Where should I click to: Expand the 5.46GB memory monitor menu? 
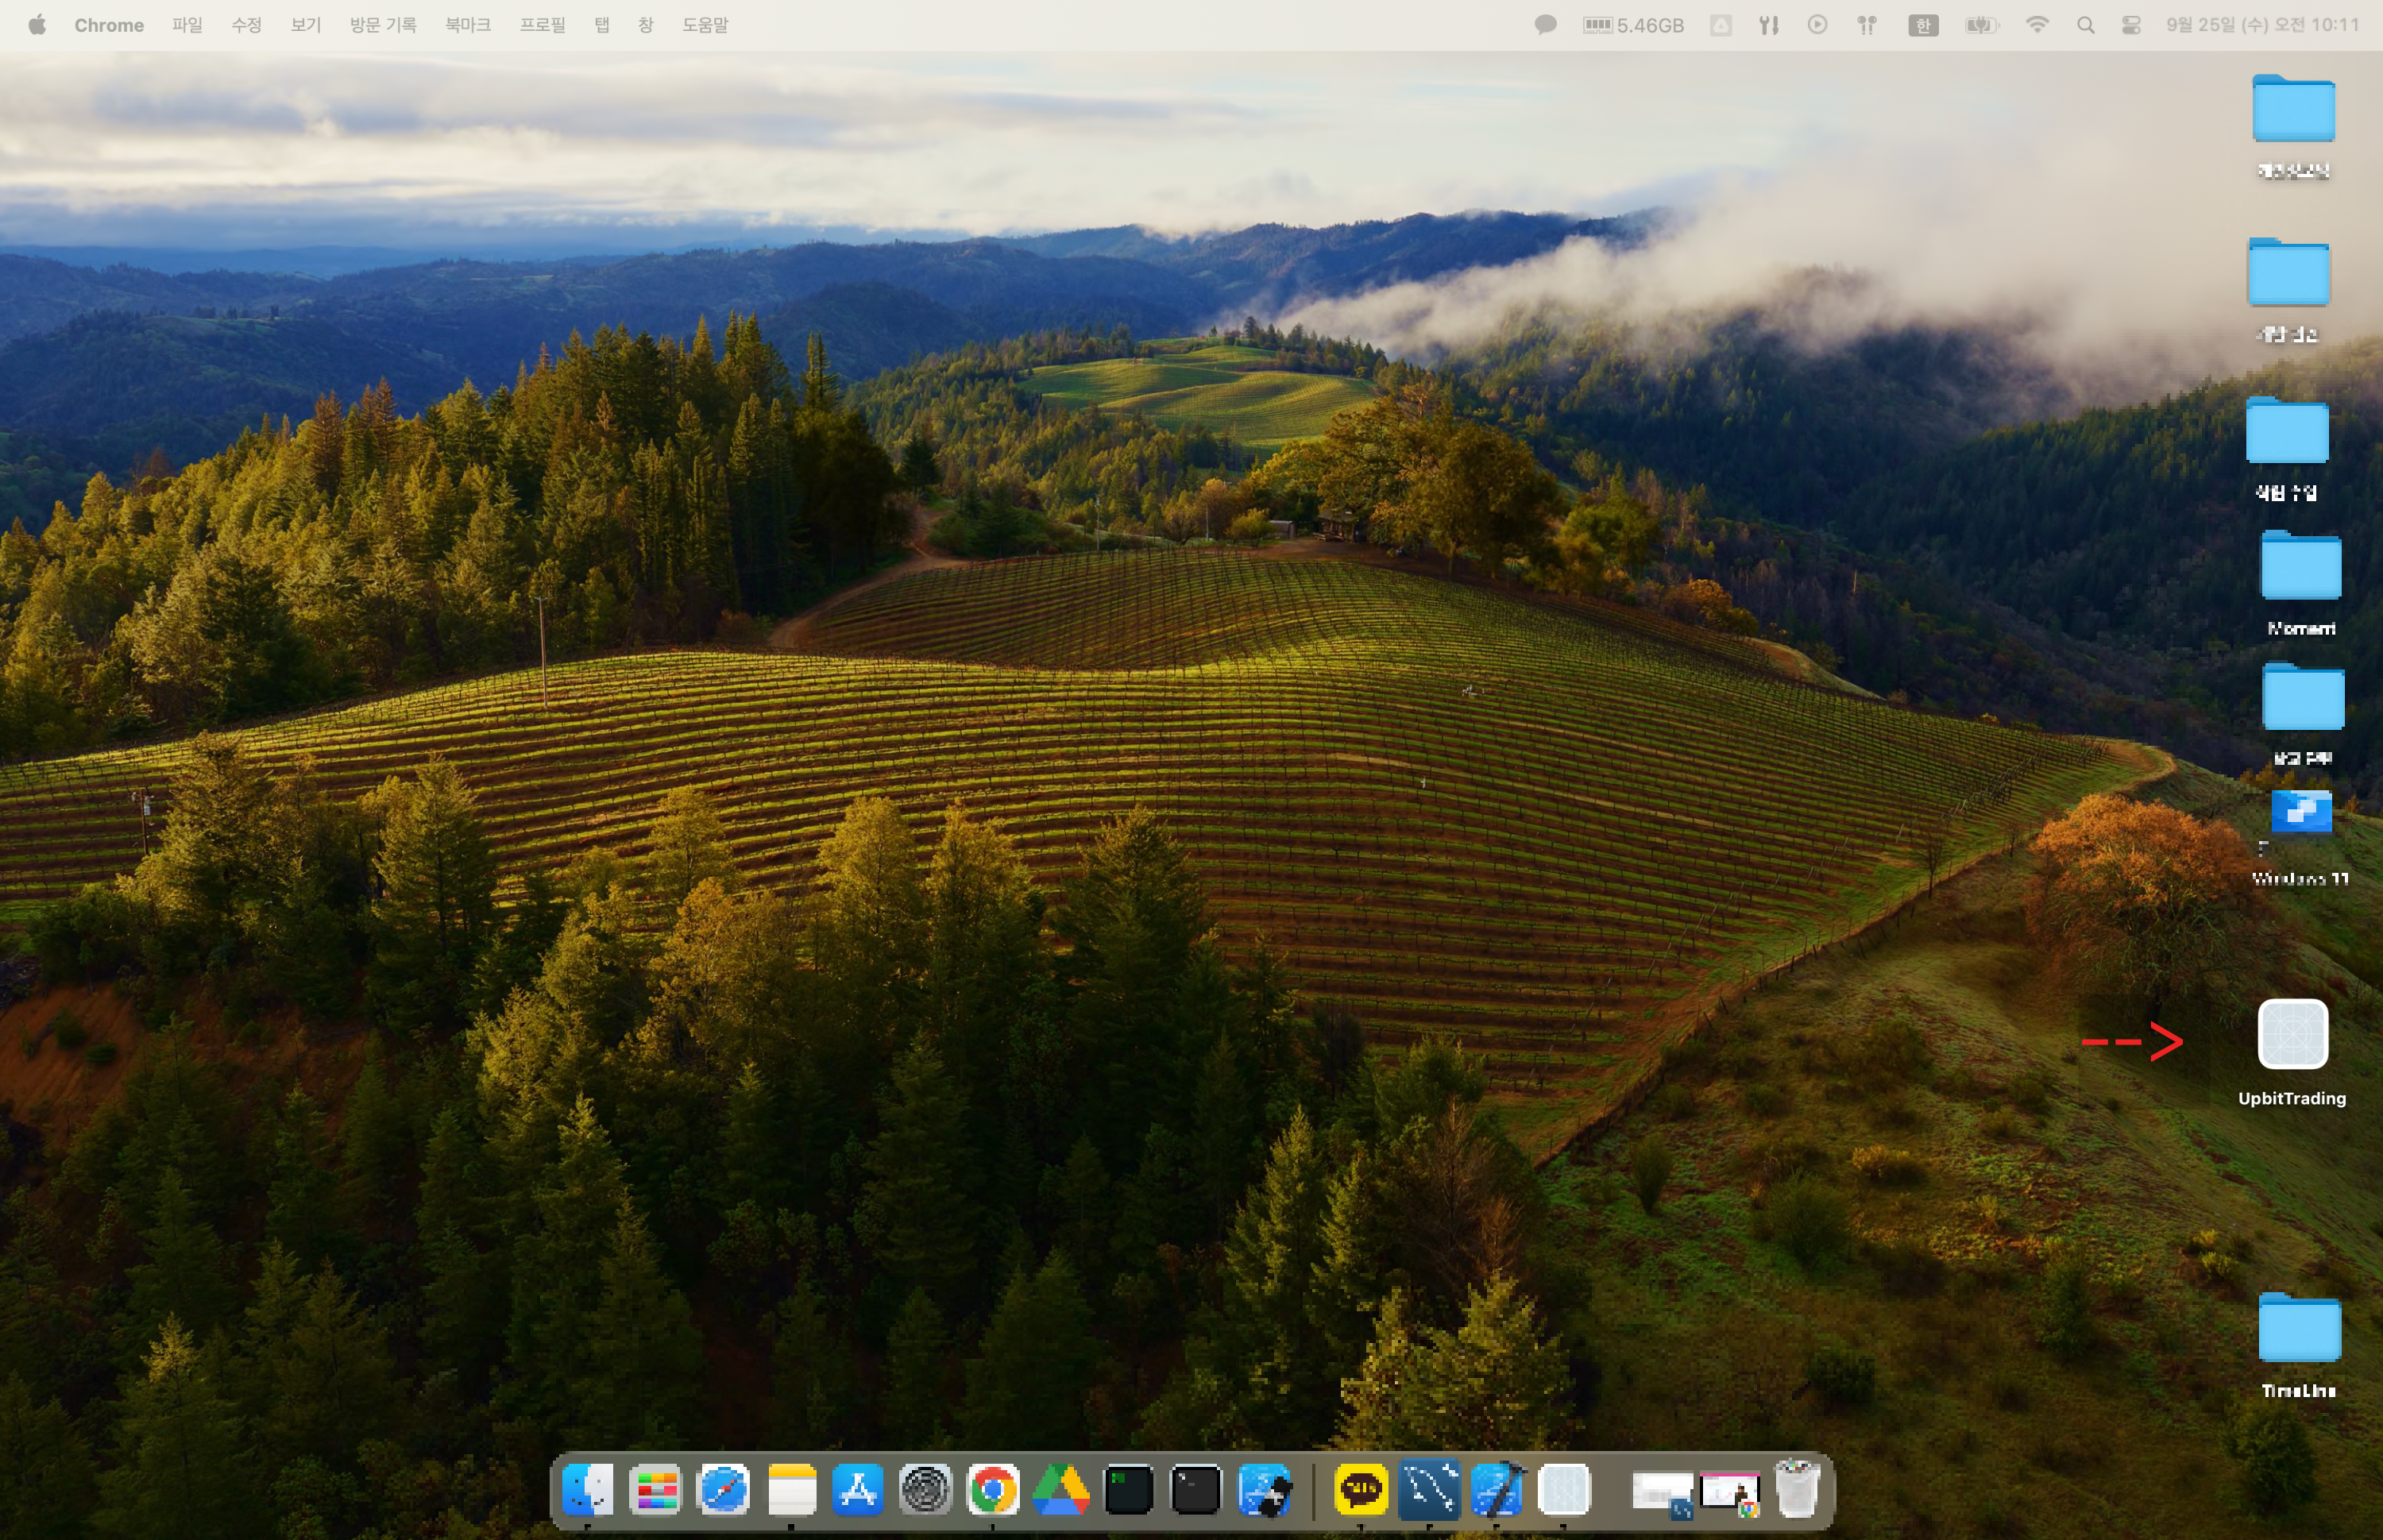coord(1634,25)
